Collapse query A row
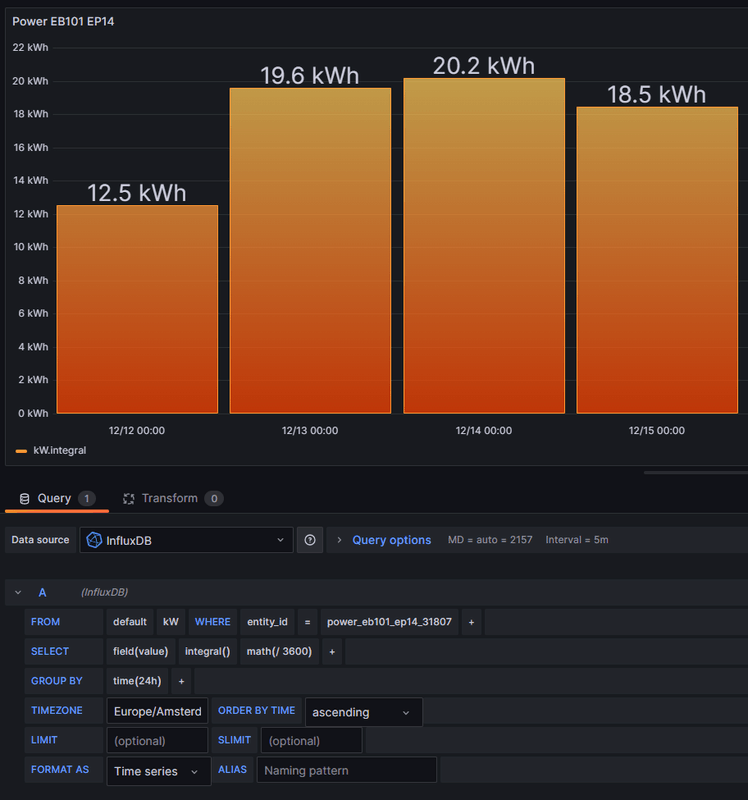Screen dimensions: 748x800 (18, 593)
